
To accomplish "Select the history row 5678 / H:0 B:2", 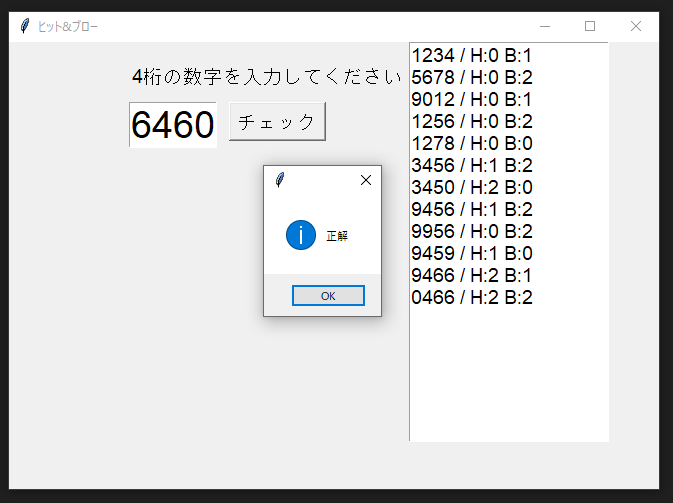I will point(471,77).
